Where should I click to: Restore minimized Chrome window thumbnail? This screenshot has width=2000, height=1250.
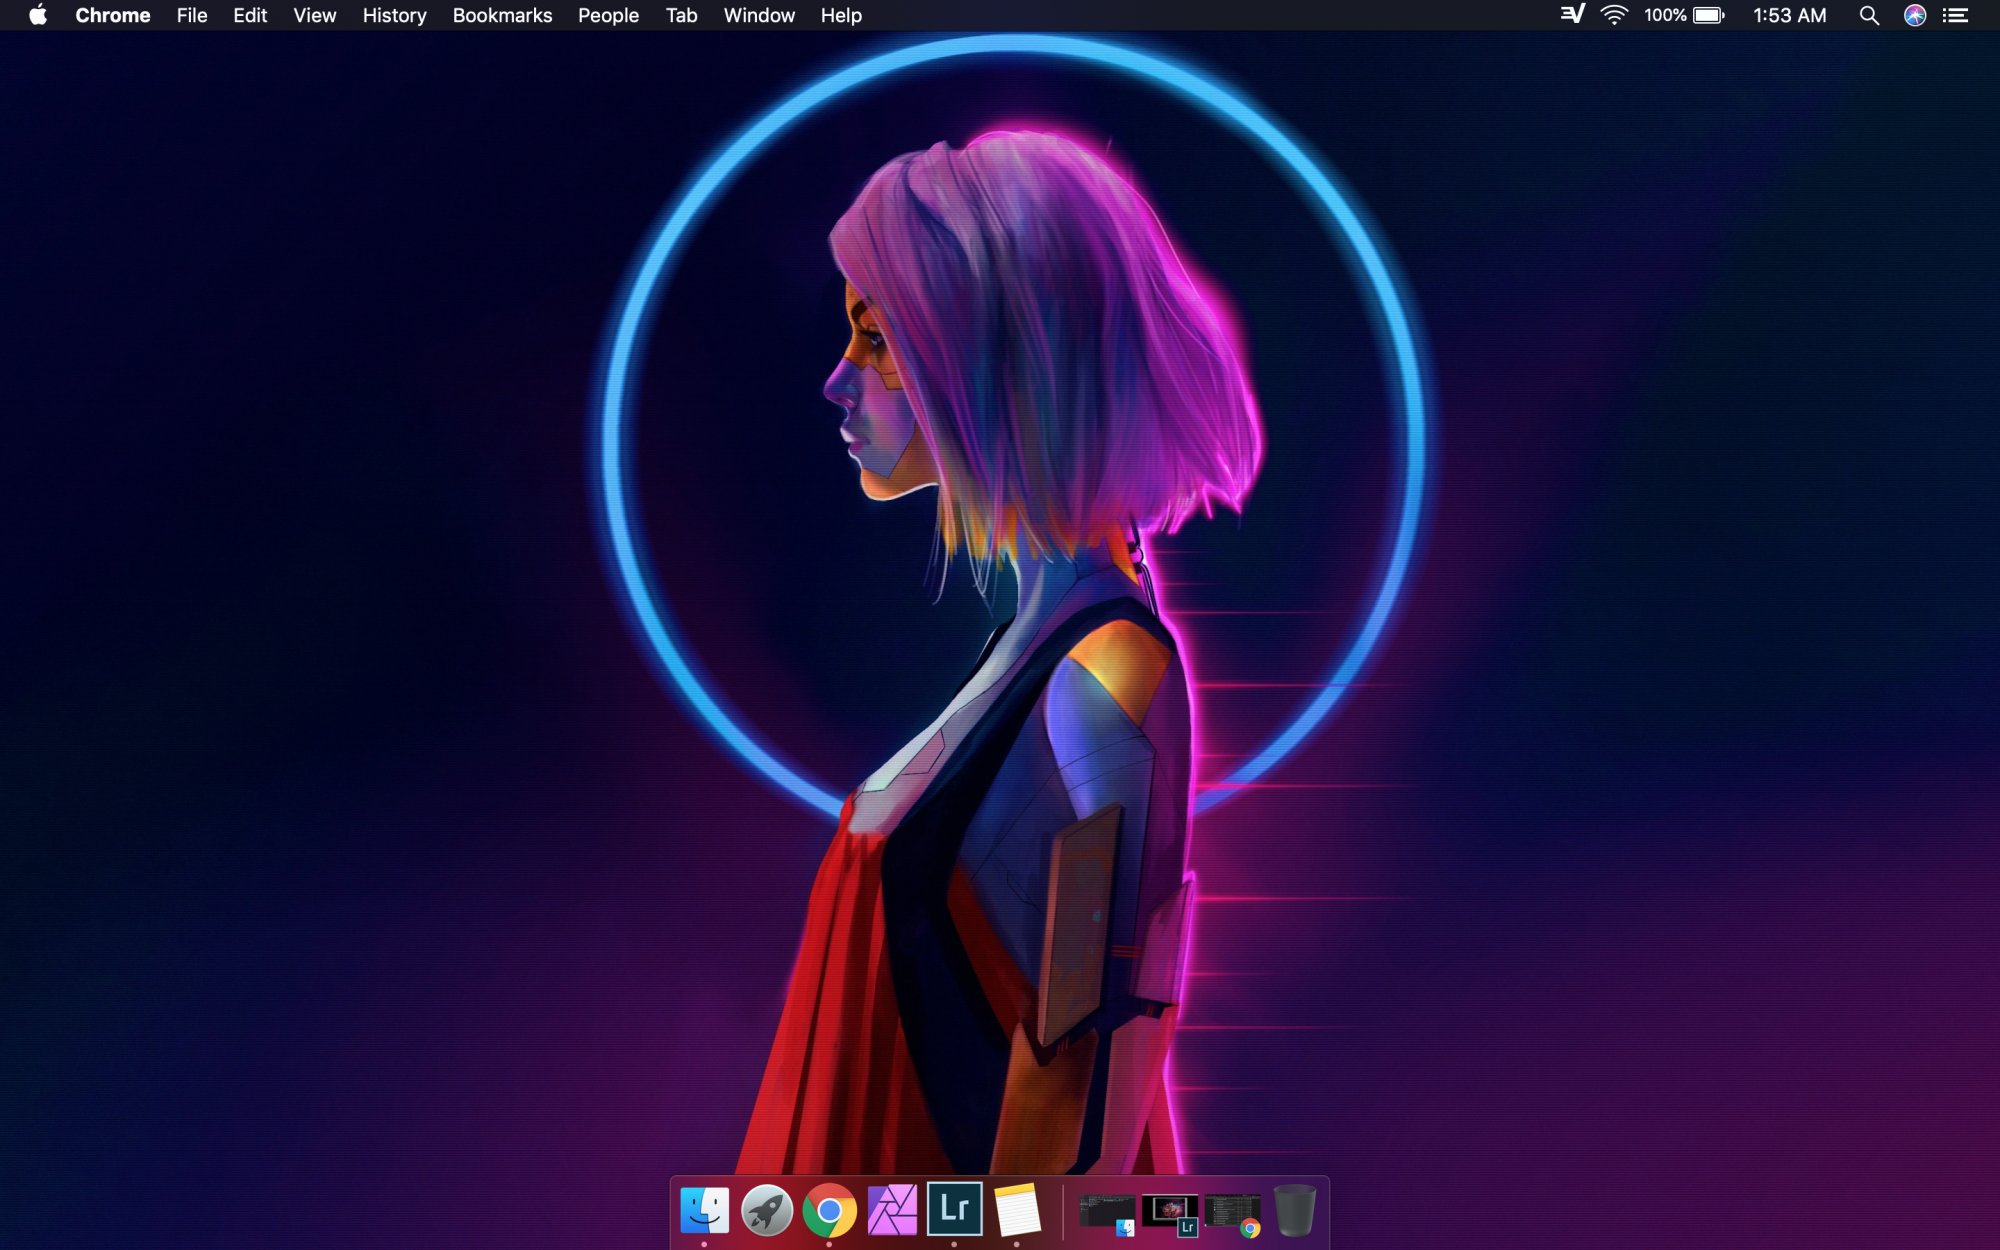[1232, 1212]
